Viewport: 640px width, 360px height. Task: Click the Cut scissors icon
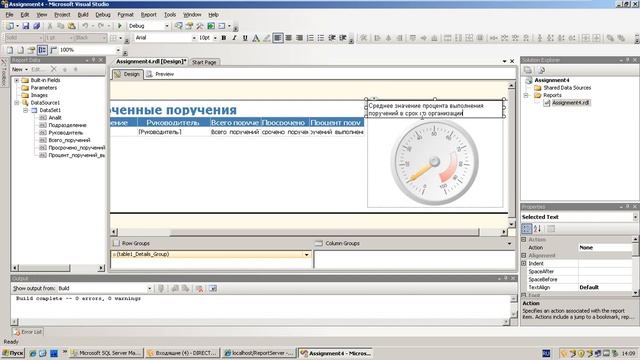click(x=50, y=26)
